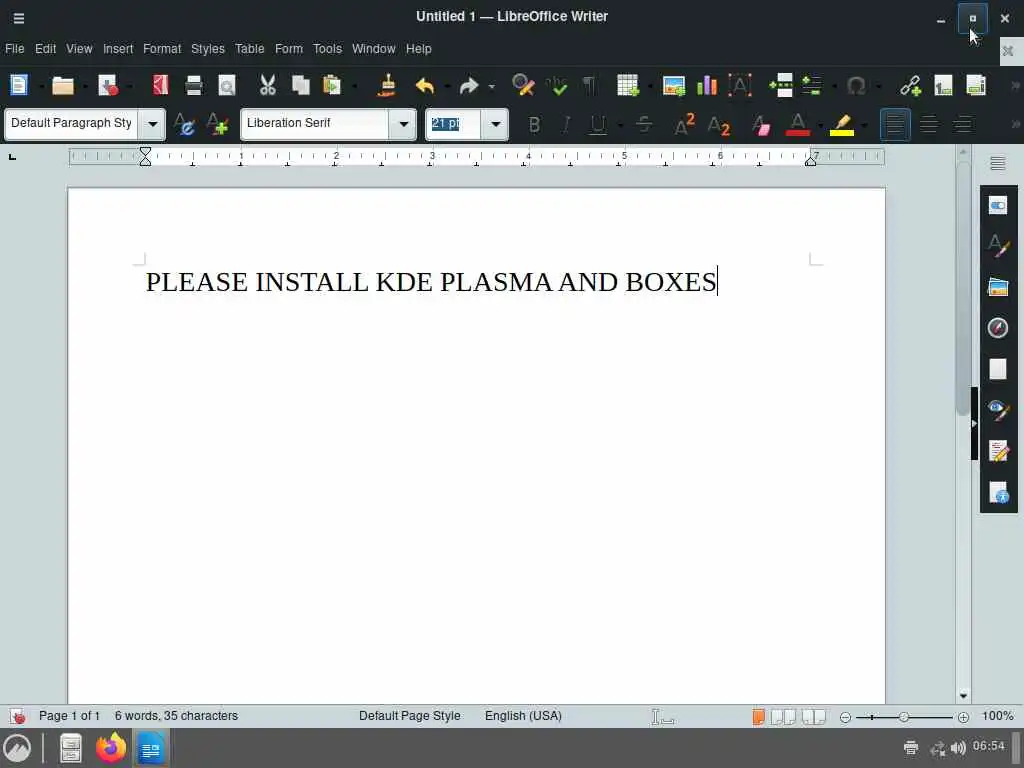
Task: Open Find and Replace tool
Action: click(523, 86)
